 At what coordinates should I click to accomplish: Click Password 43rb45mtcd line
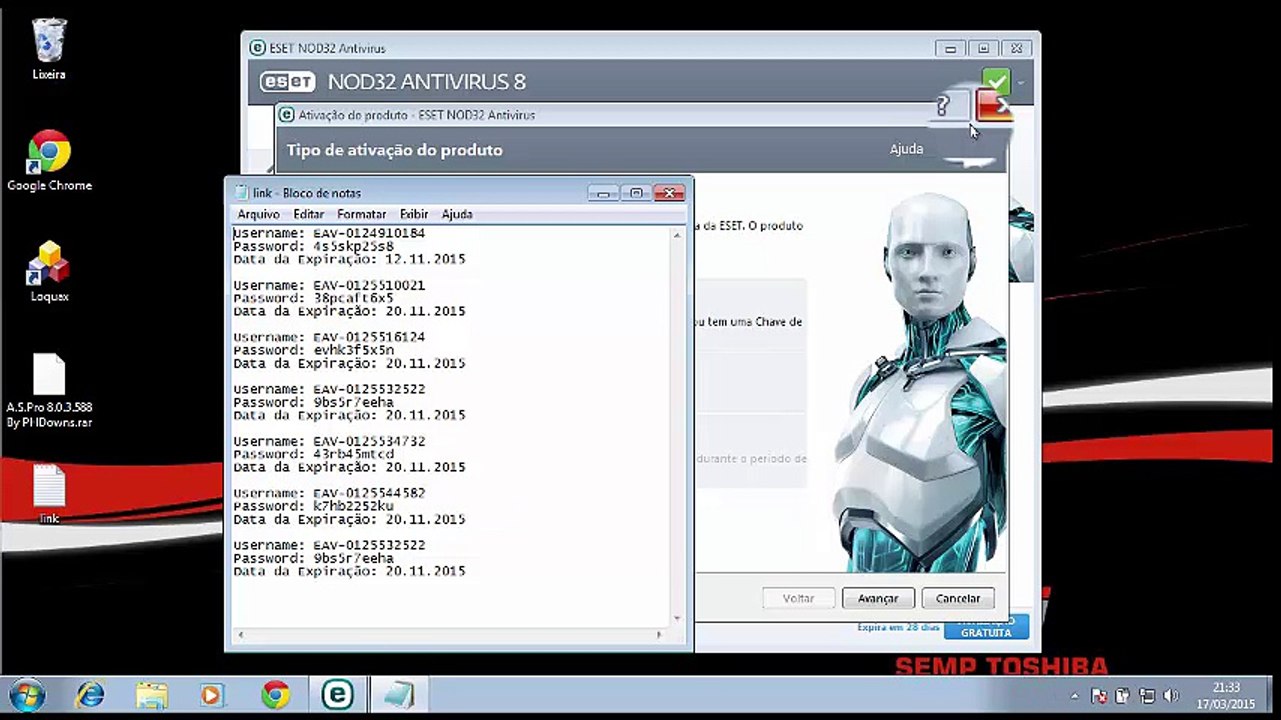click(313, 454)
